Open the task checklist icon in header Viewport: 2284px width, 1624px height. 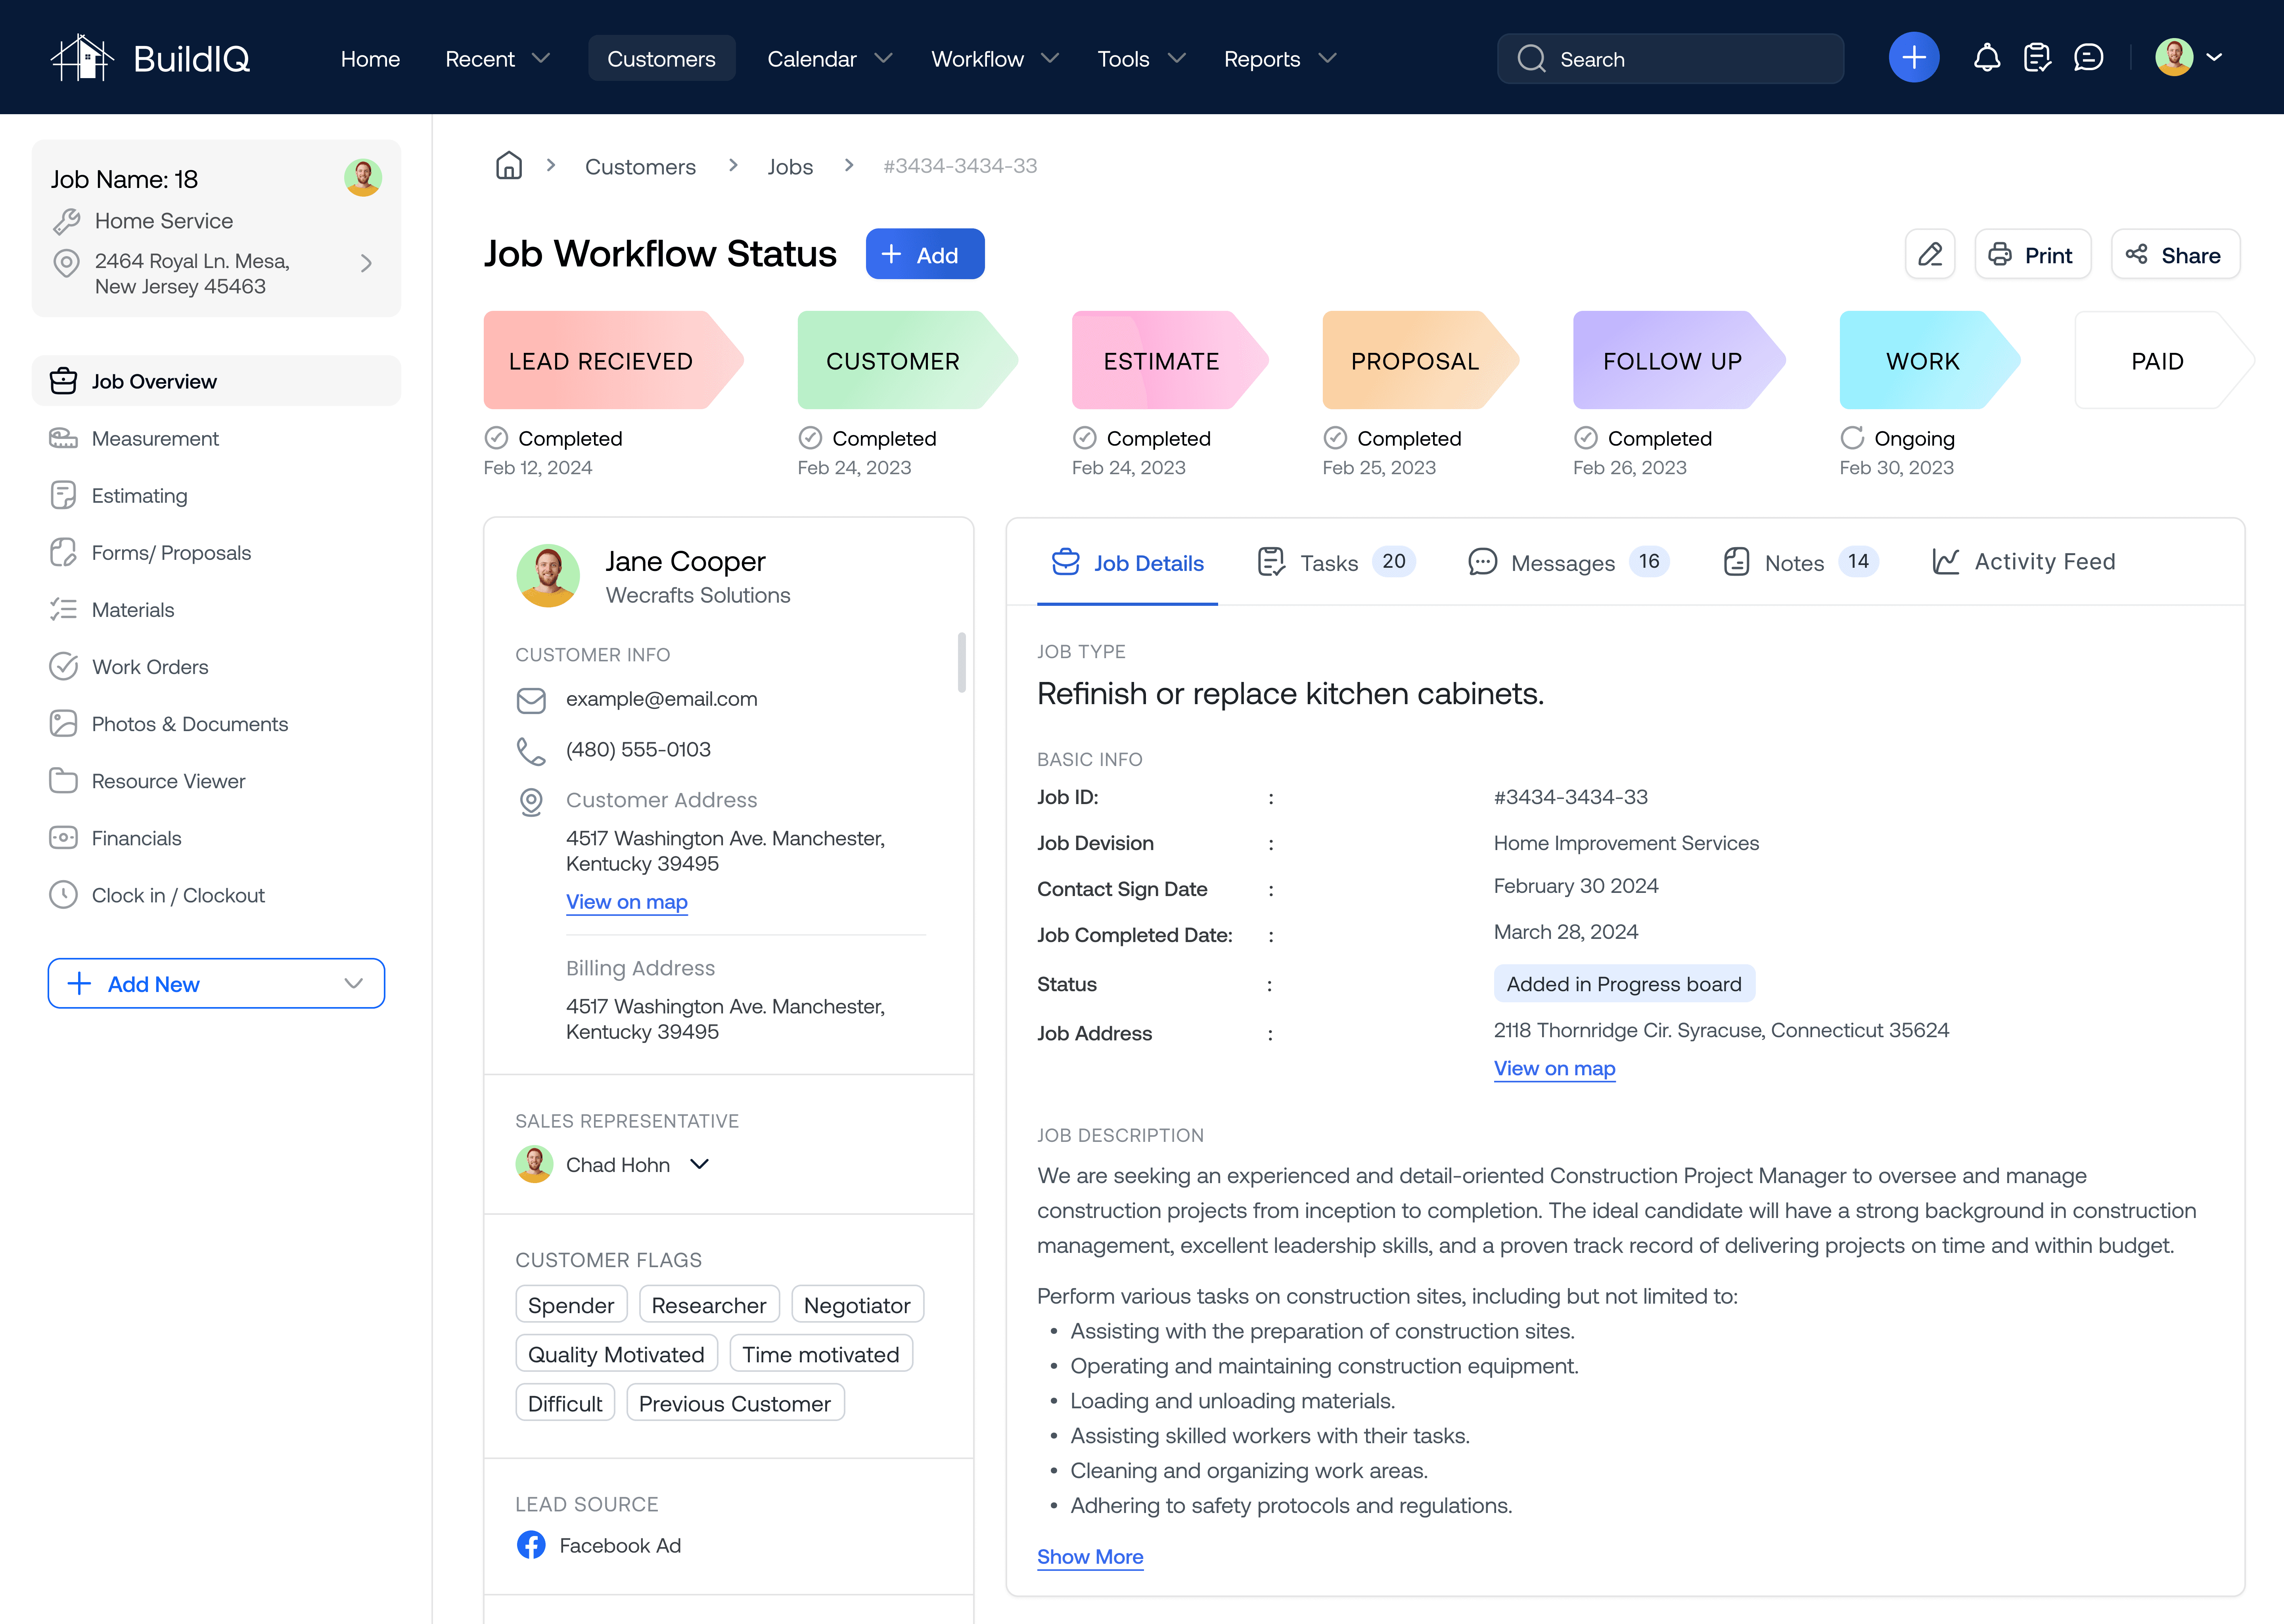pyautogui.click(x=2037, y=58)
